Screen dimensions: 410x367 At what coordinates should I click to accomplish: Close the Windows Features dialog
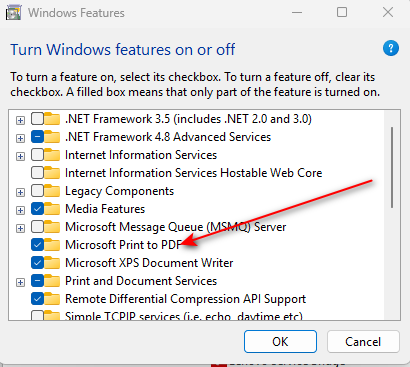coord(388,13)
